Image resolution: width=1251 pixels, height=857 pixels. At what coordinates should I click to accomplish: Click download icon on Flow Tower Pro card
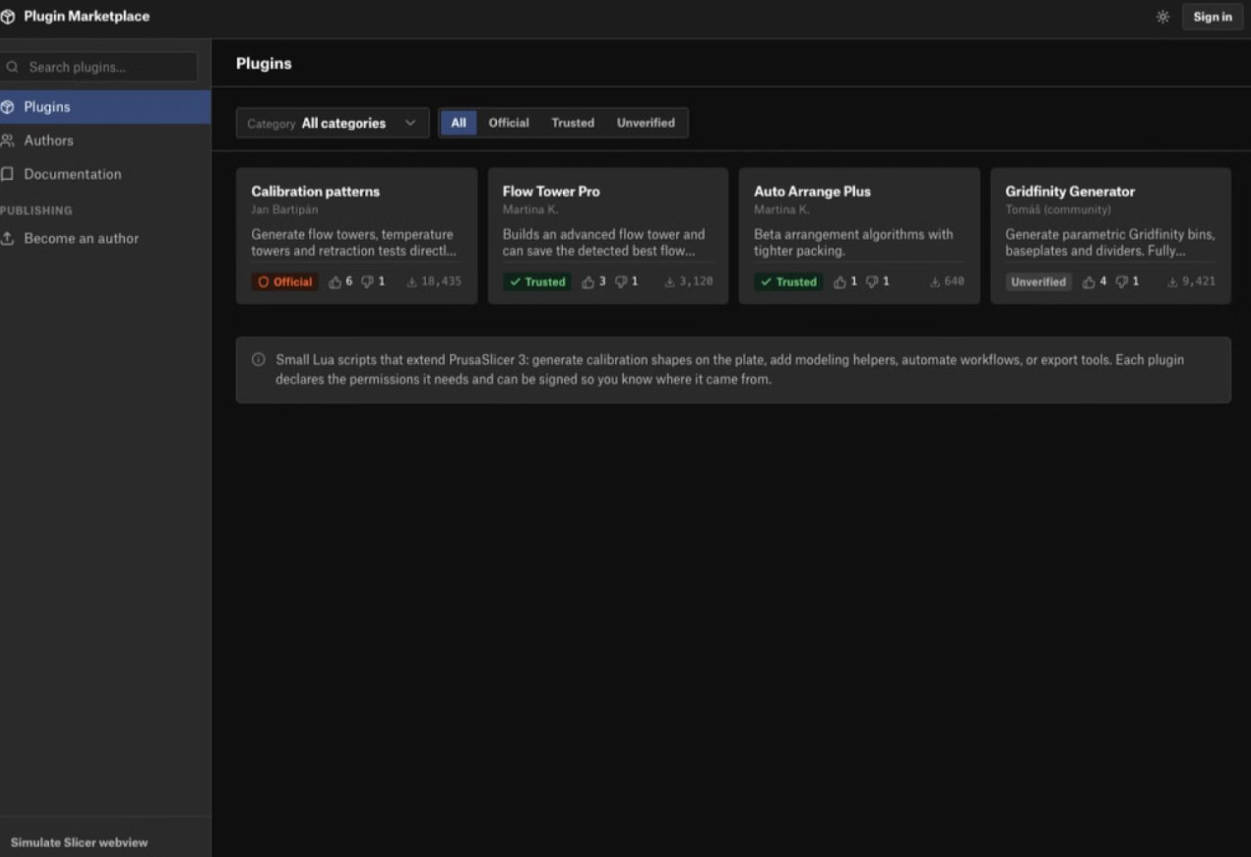coord(670,282)
